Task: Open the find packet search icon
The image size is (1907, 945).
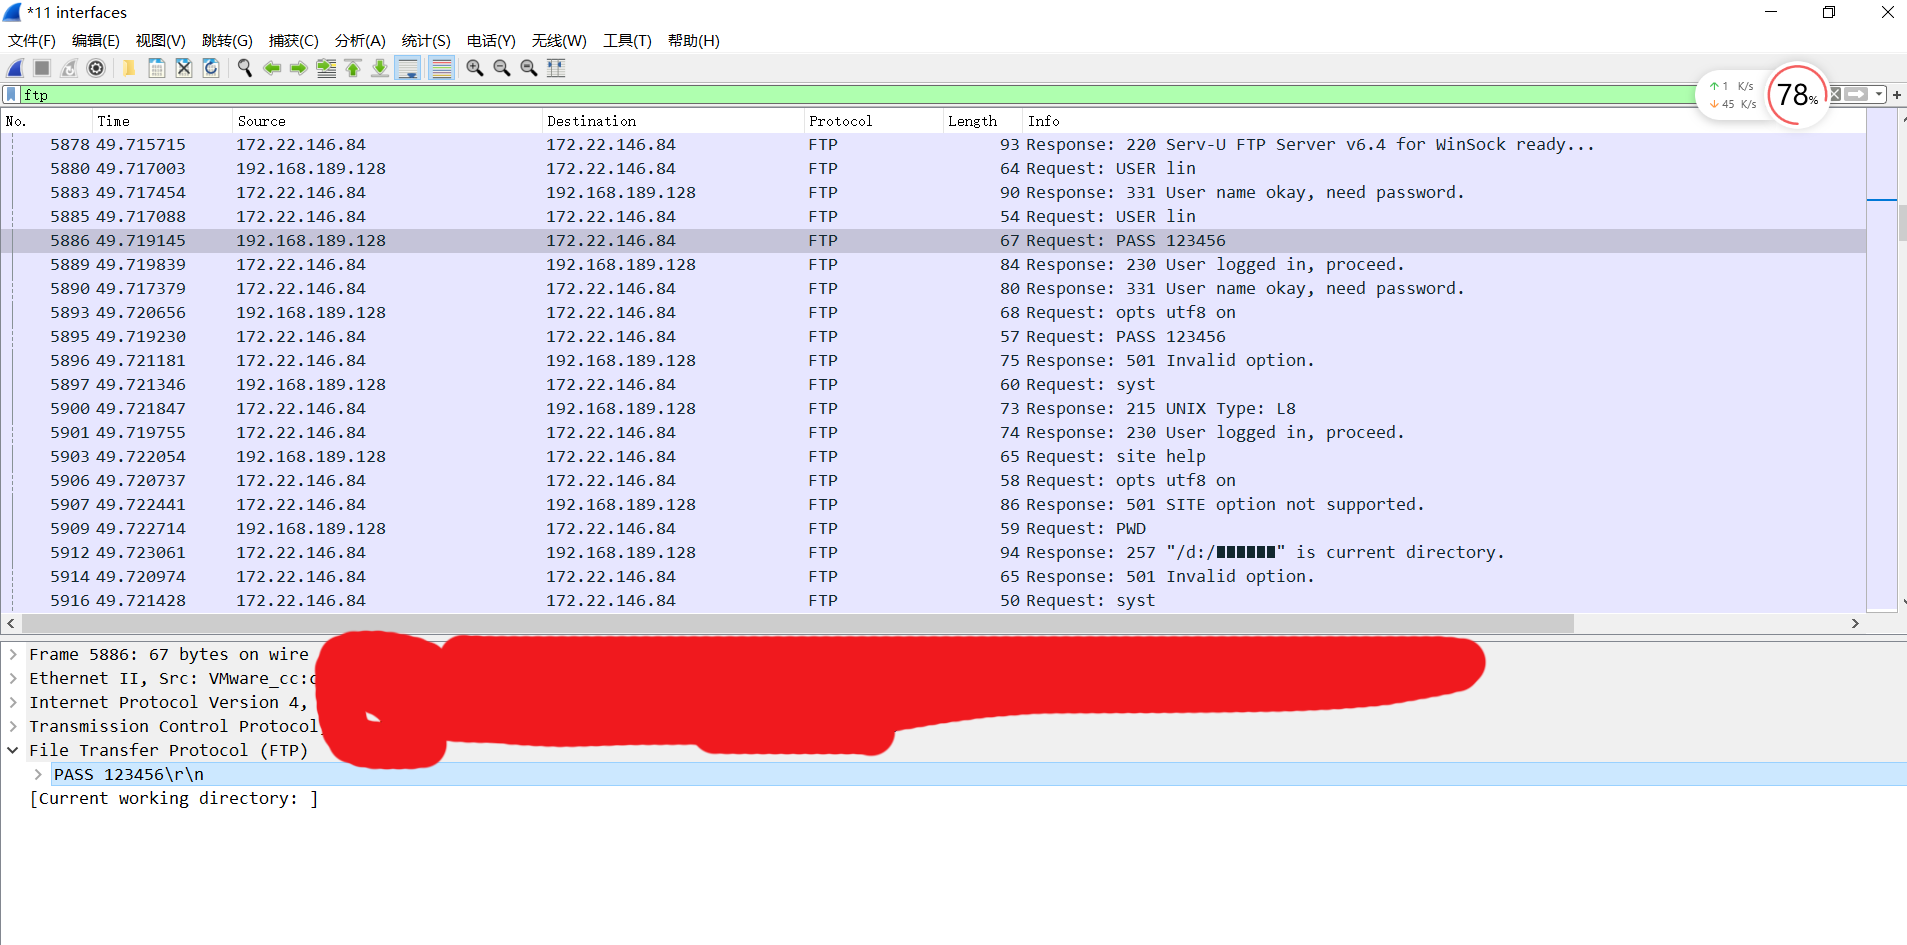Action: [x=245, y=68]
